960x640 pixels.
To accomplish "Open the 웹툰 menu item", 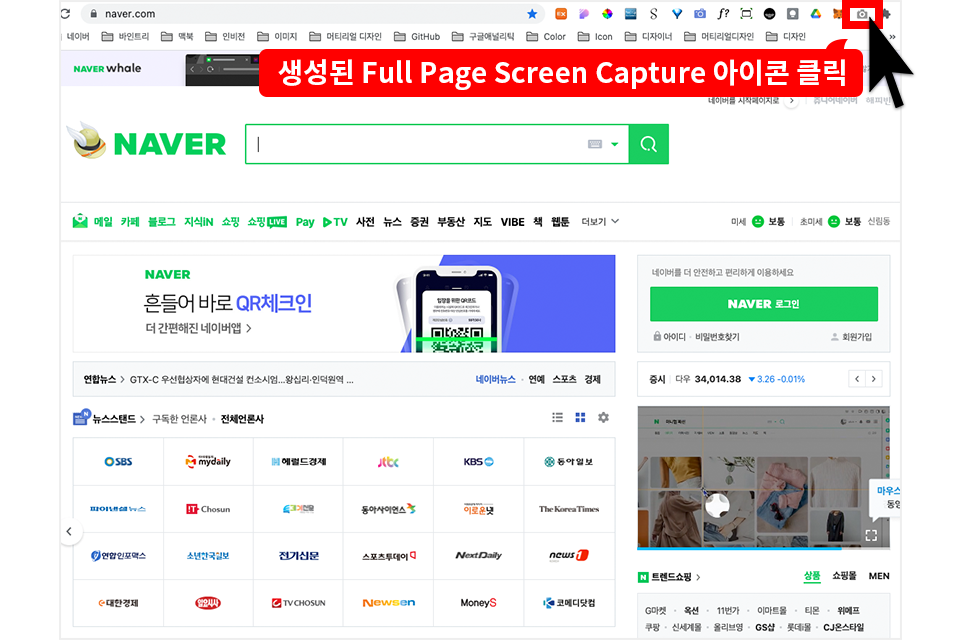I will click(x=560, y=222).
